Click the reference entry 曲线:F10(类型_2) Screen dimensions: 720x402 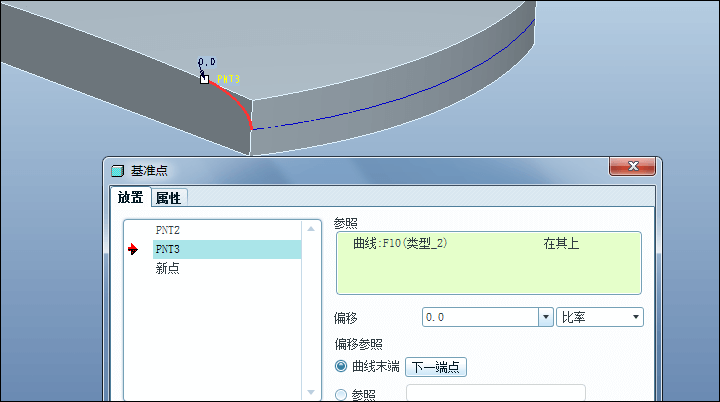click(400, 243)
